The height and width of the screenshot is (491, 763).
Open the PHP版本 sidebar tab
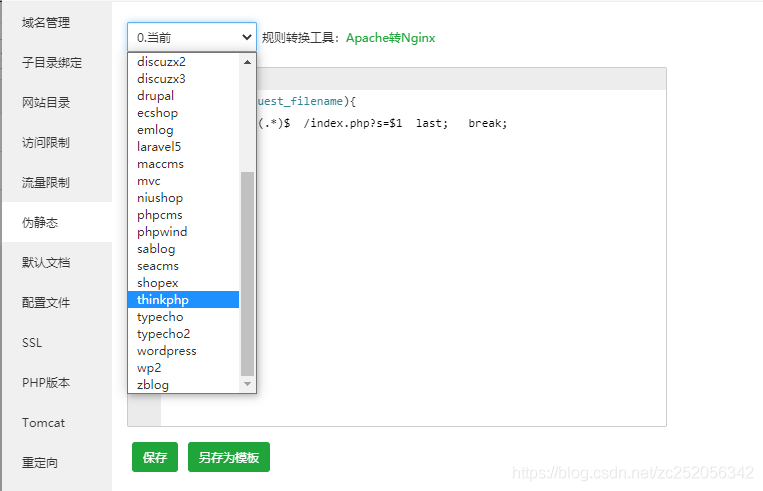click(x=57, y=382)
